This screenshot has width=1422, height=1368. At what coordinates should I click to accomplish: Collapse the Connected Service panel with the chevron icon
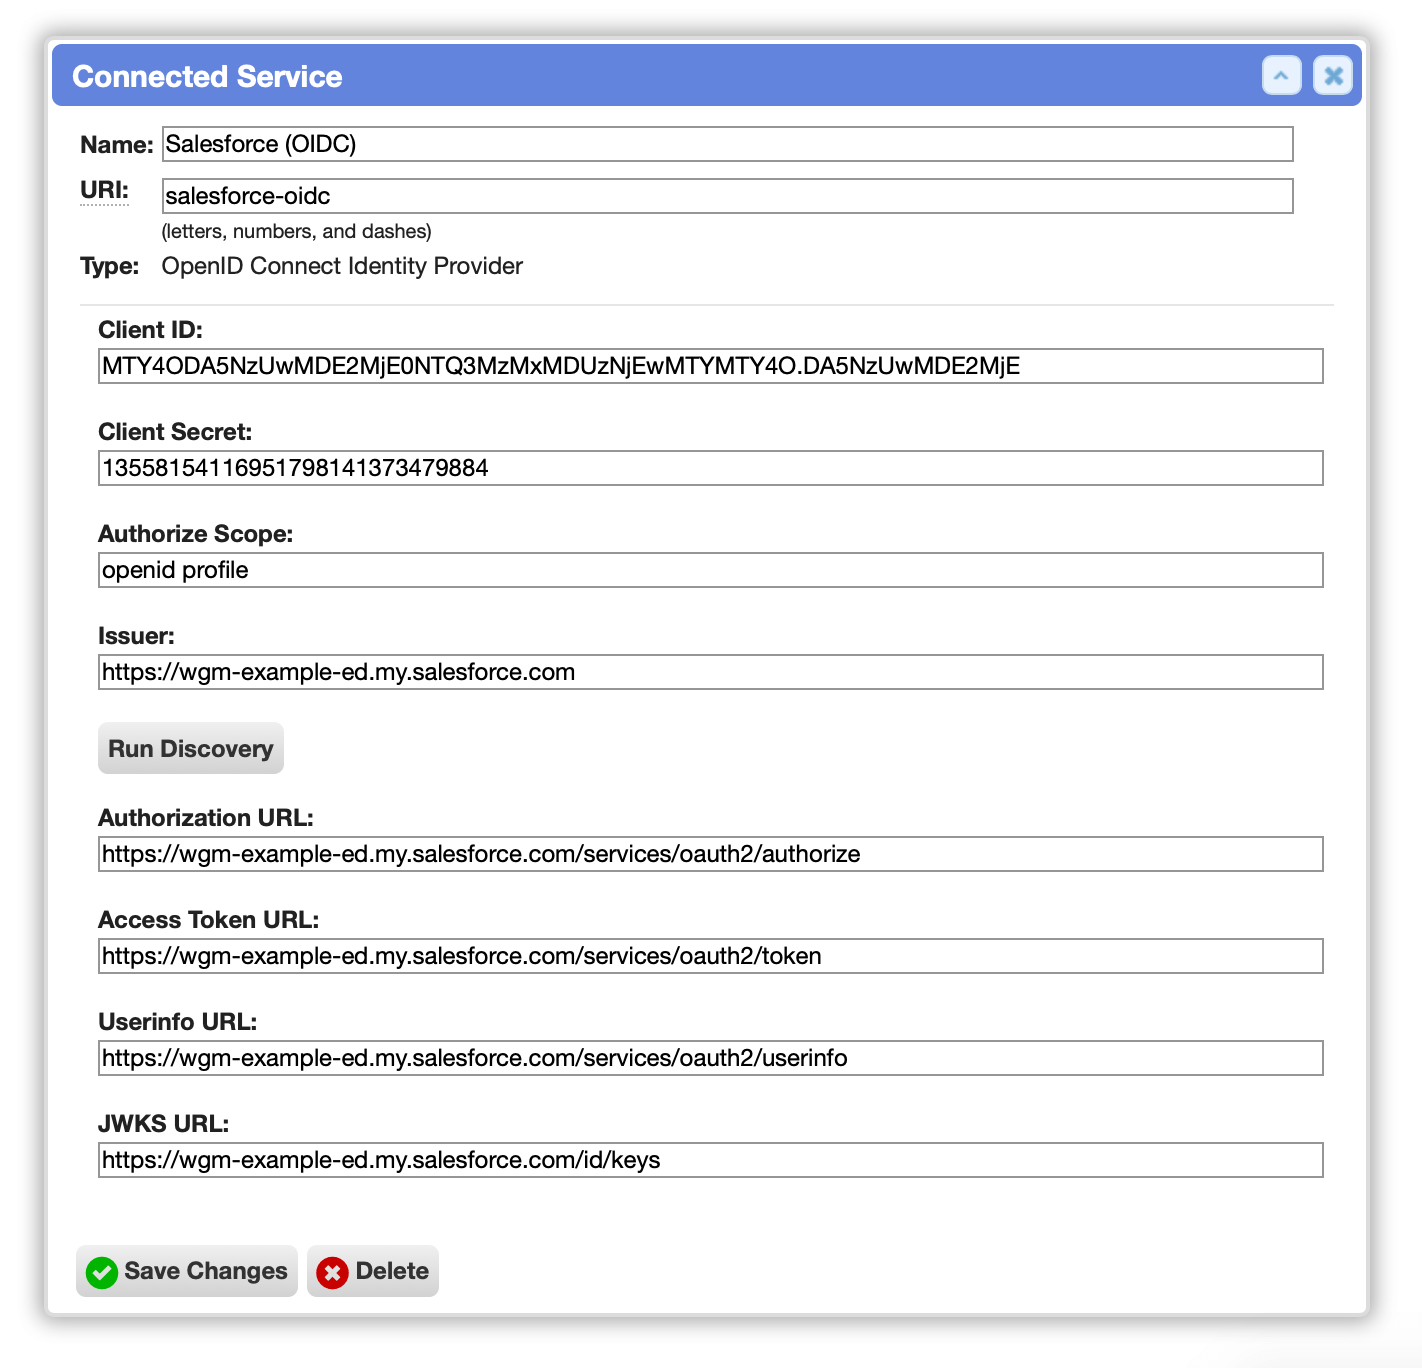coord(1281,75)
